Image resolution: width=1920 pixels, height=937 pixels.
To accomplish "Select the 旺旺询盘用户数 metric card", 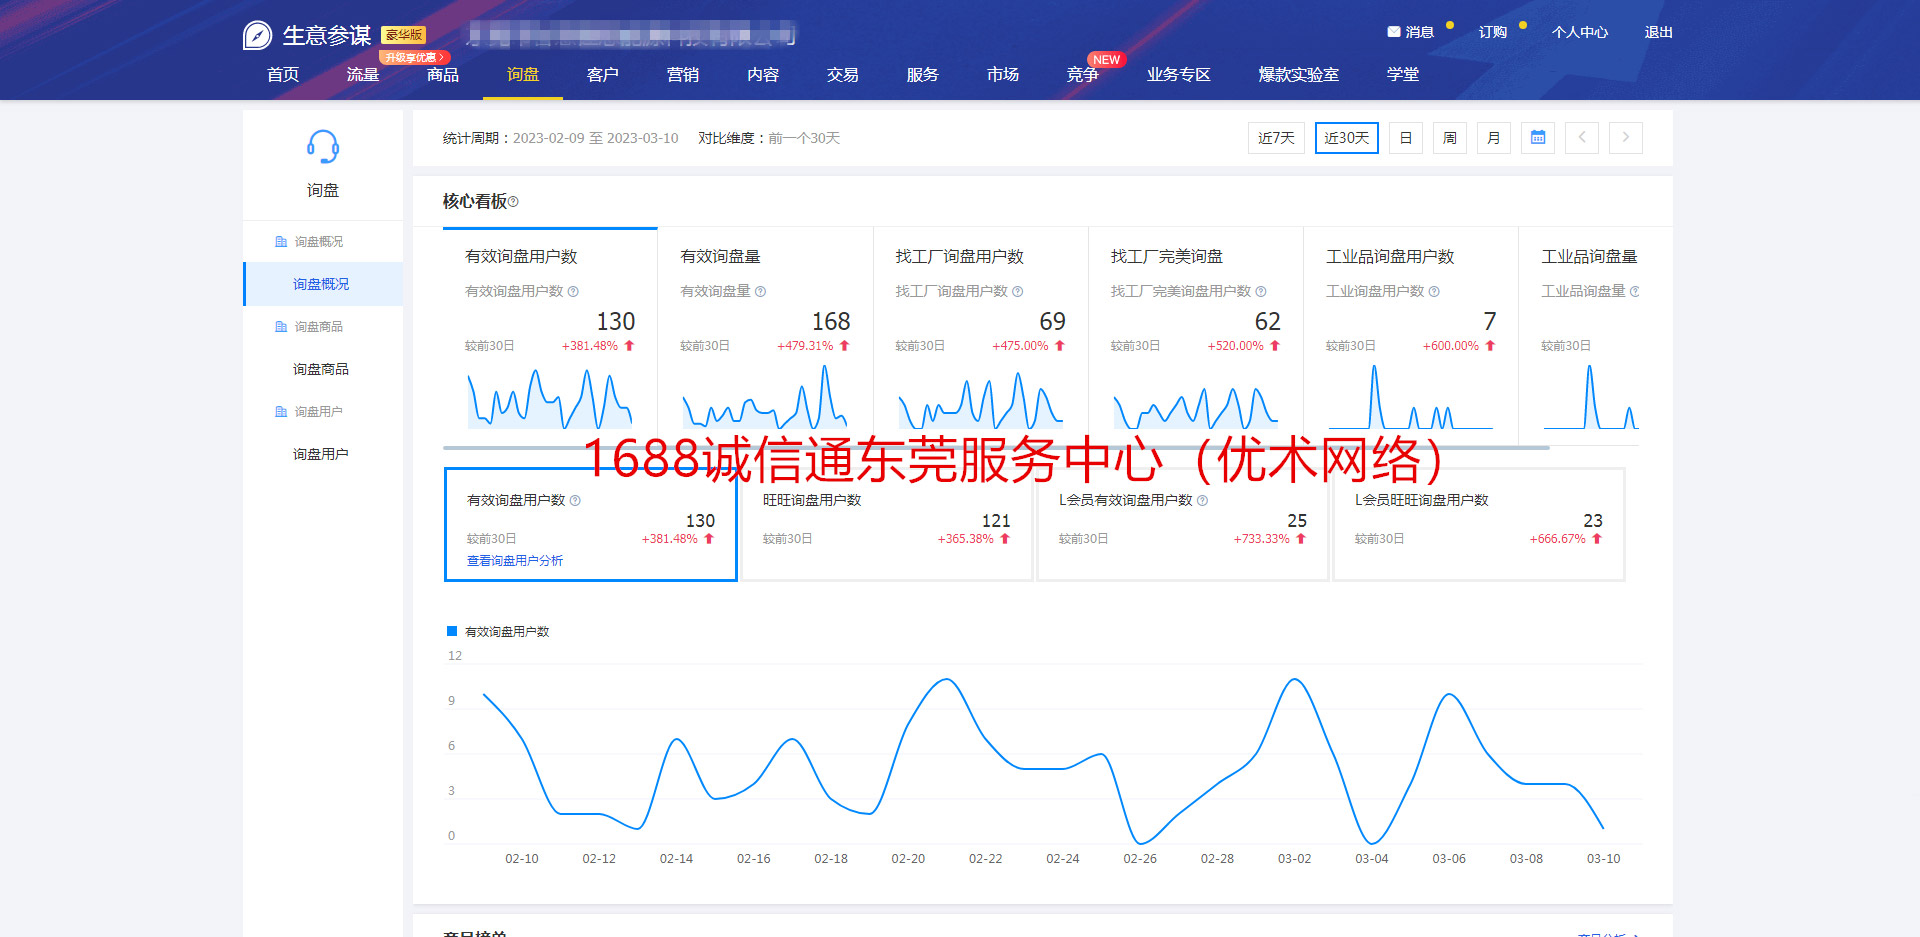I will coord(886,524).
